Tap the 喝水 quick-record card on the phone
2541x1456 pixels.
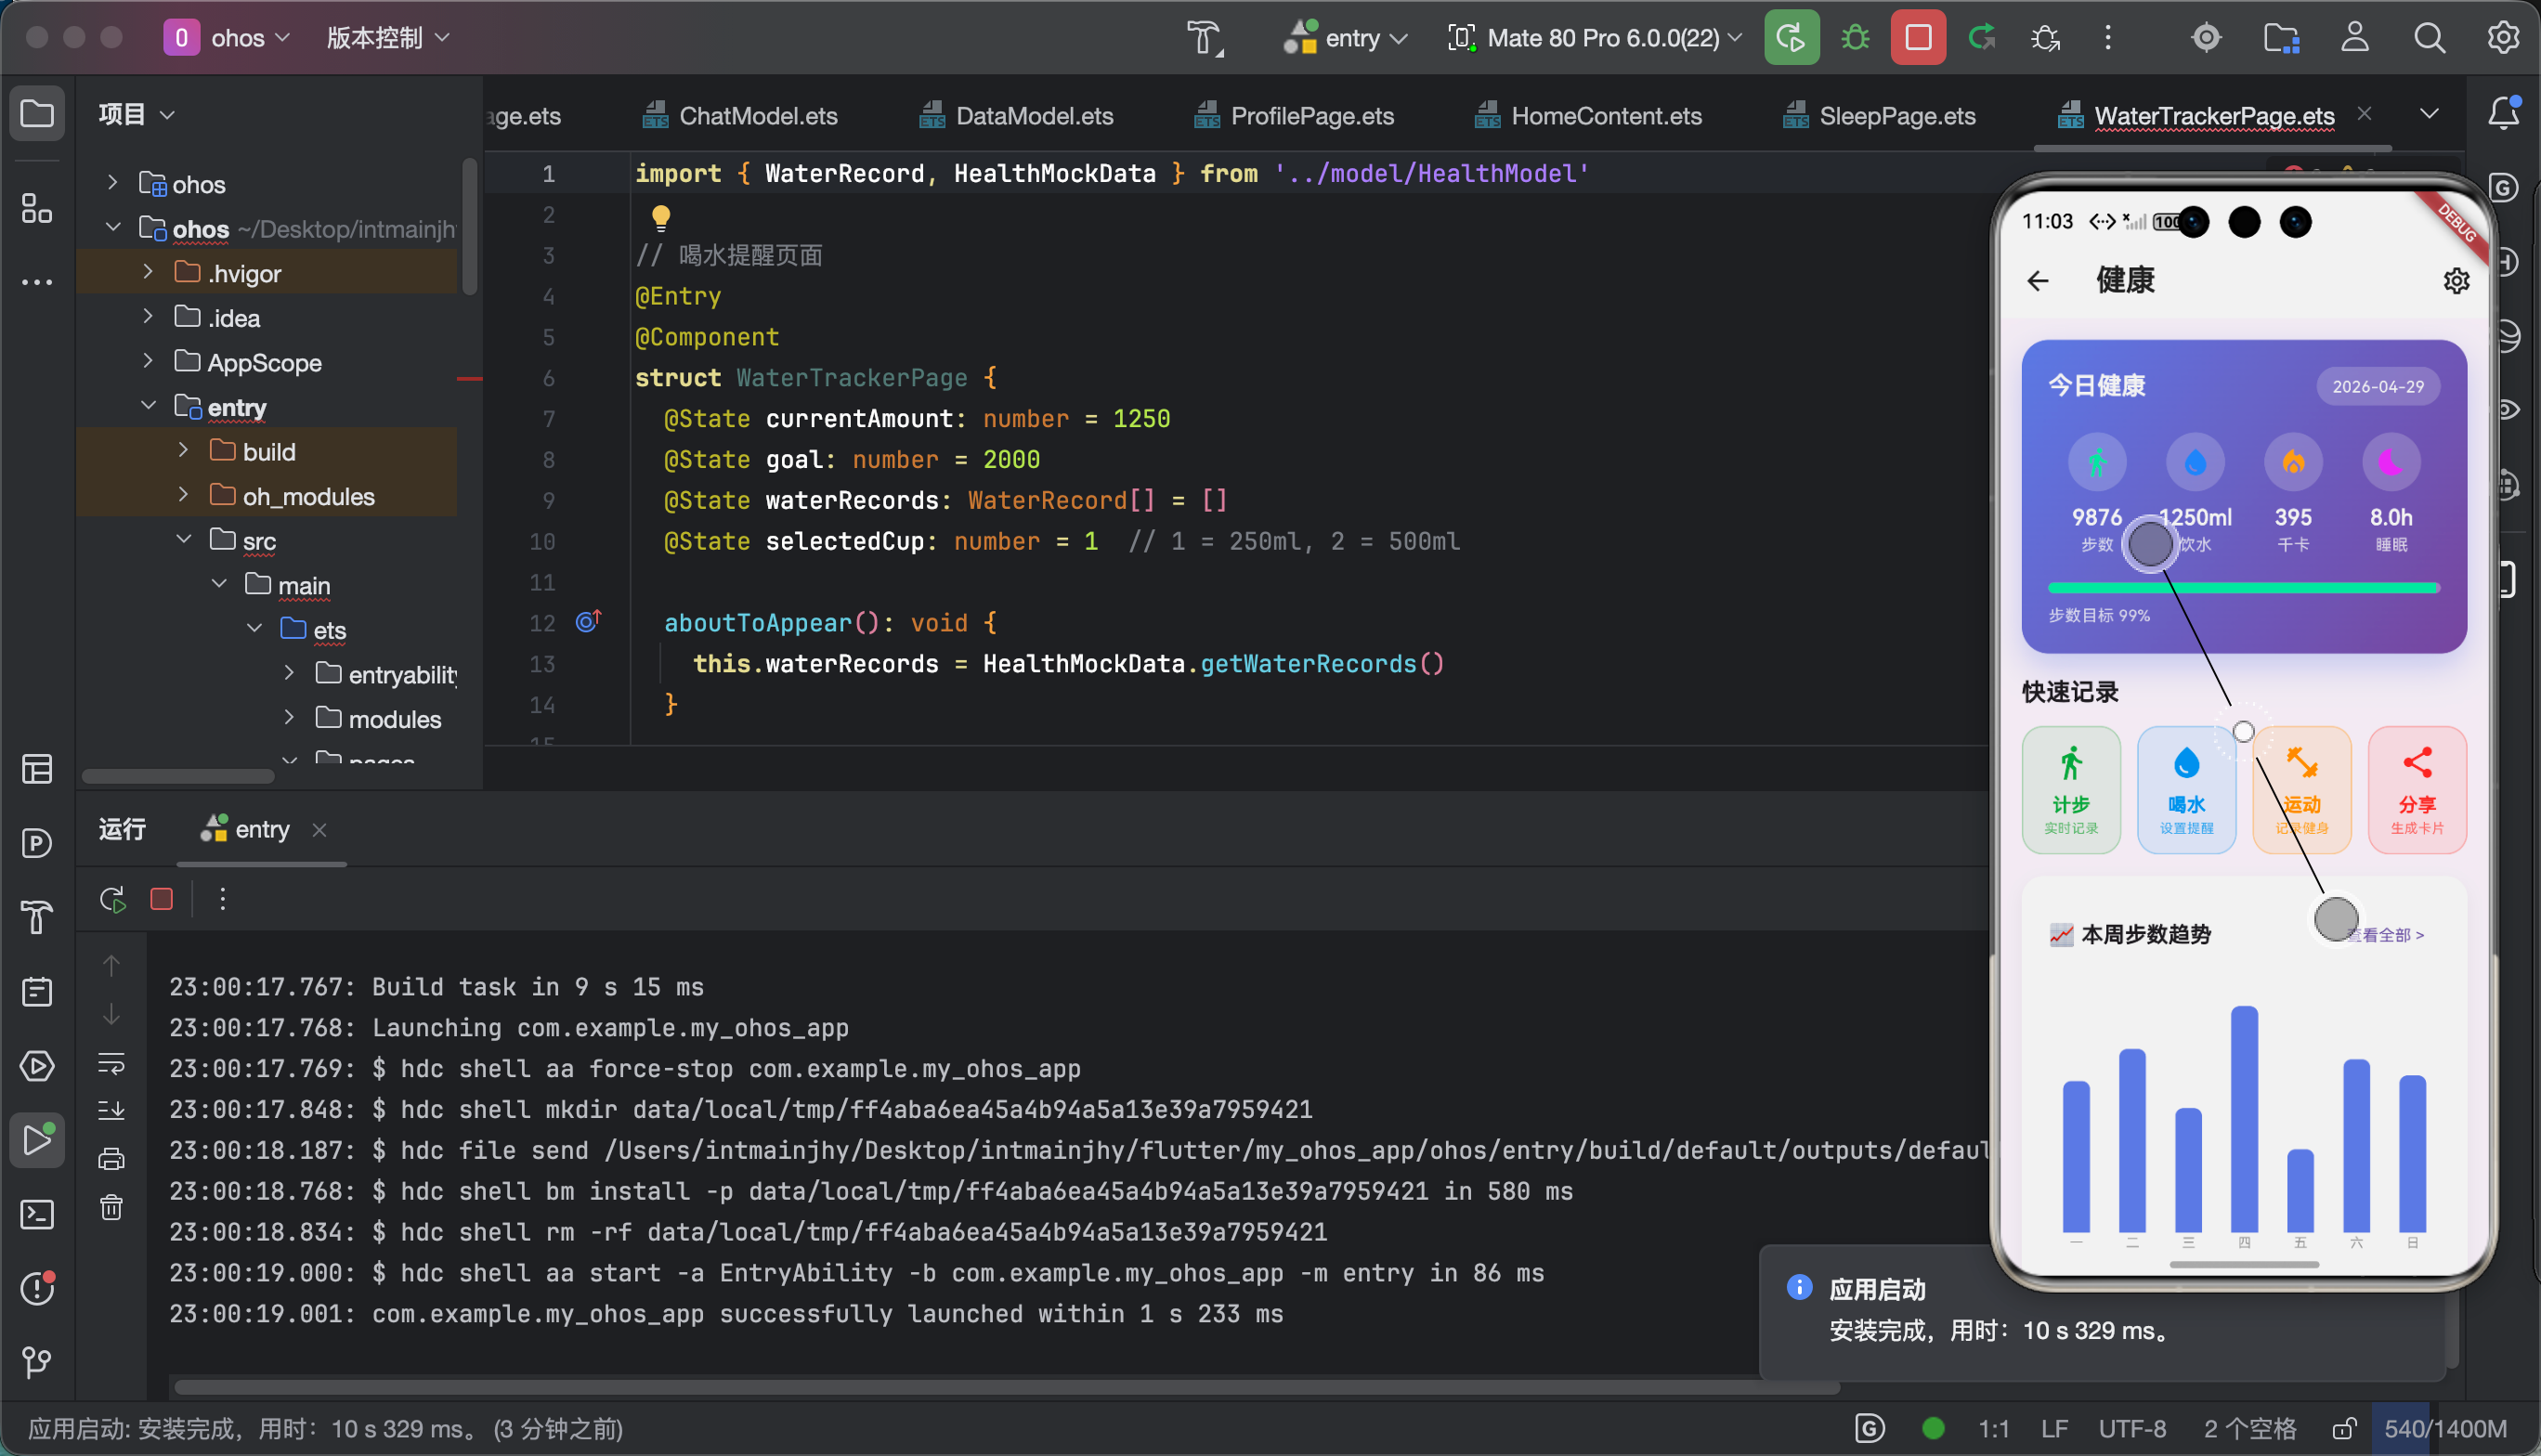pos(2186,790)
